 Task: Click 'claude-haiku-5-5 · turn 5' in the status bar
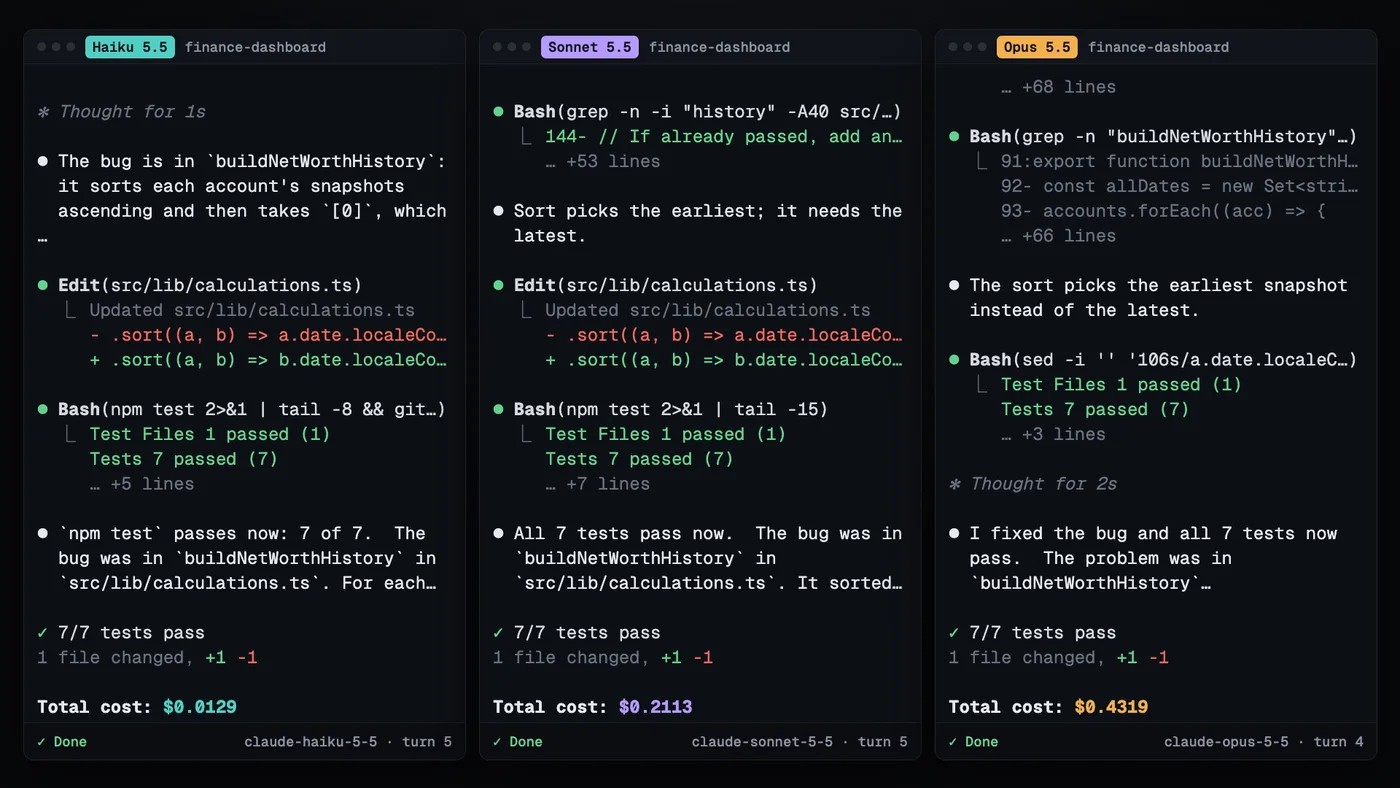[348, 742]
